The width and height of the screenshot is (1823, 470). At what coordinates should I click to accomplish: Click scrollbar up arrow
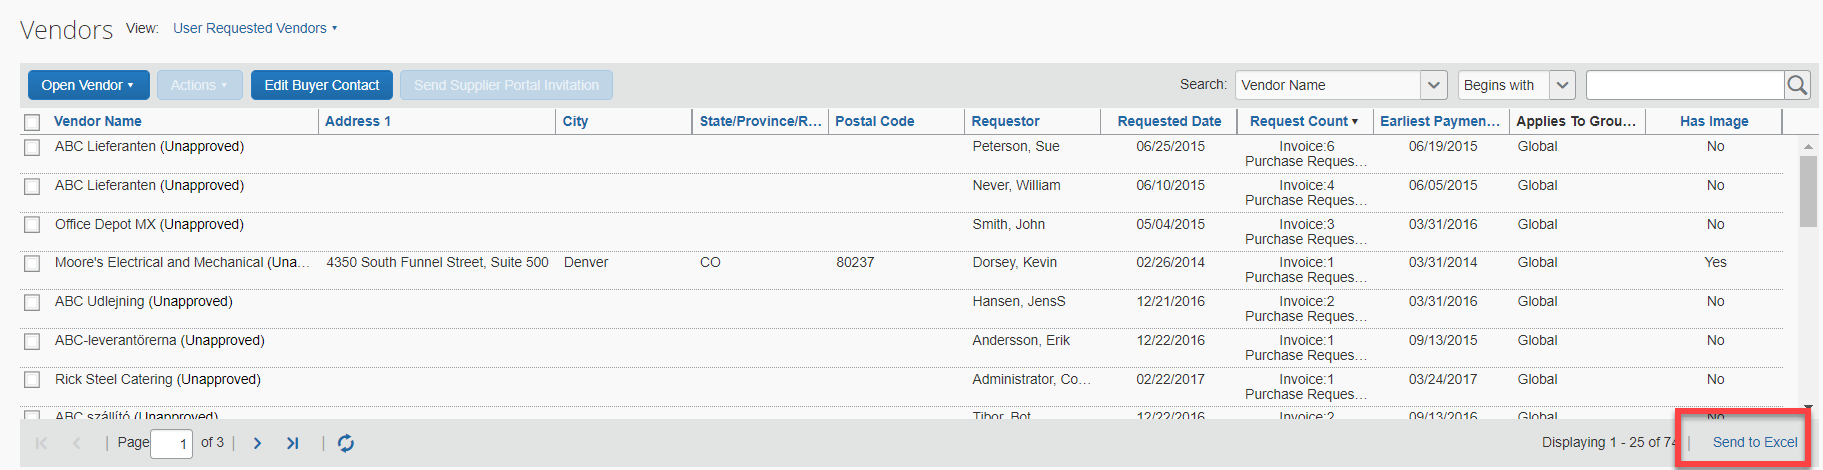(x=1808, y=146)
